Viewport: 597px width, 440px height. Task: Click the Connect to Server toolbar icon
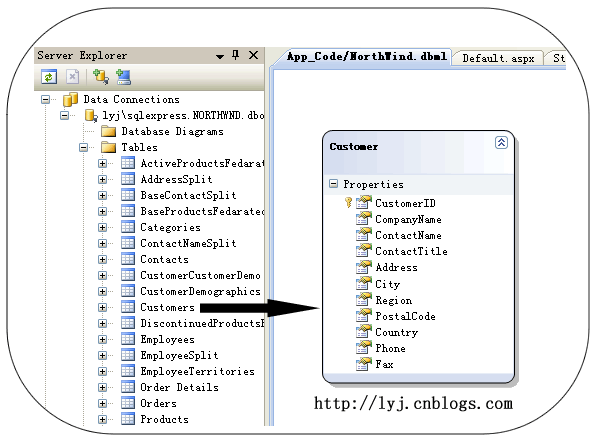tap(123, 77)
